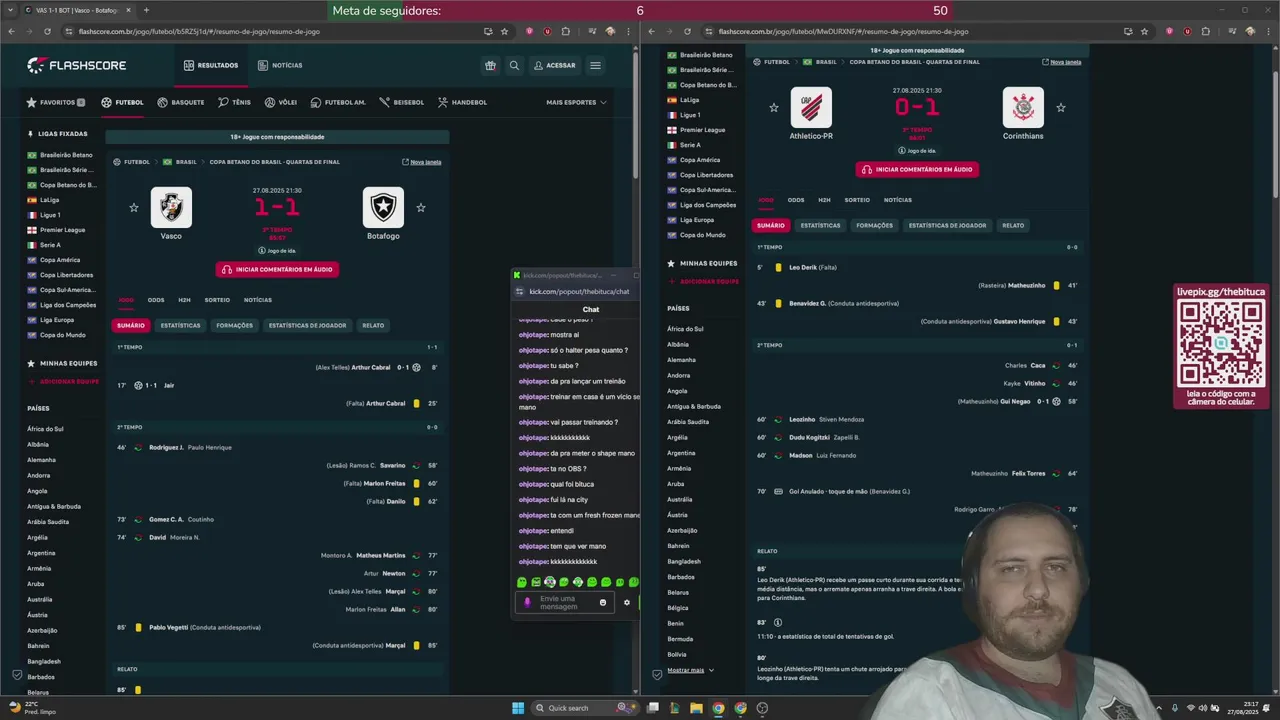Screen dimensions: 1280x720
Task: Select Bélgica in right country list
Action: click(678, 608)
